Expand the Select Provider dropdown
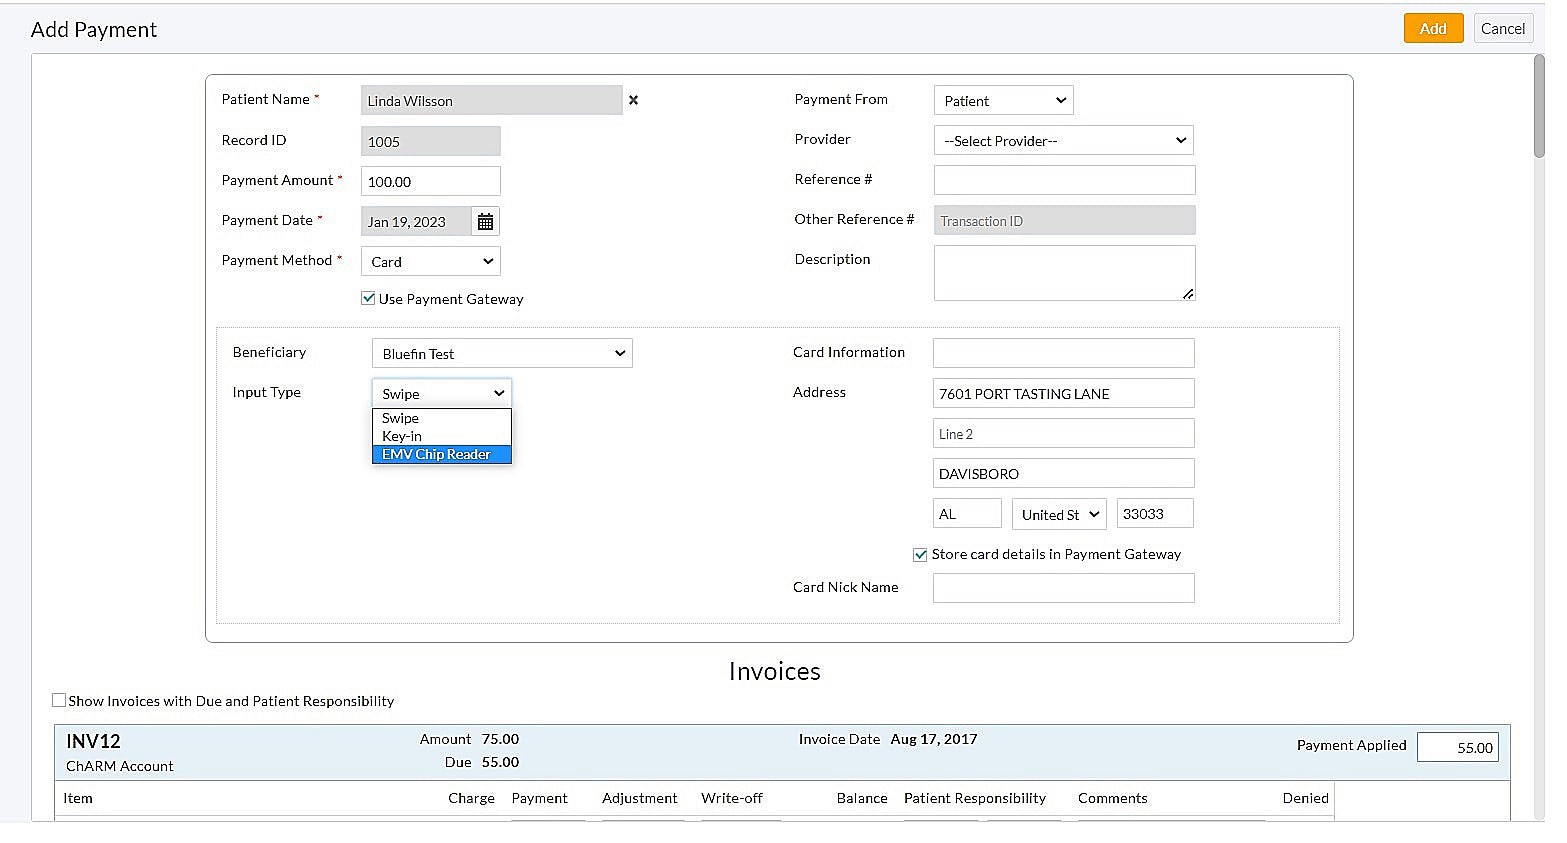 click(1063, 140)
